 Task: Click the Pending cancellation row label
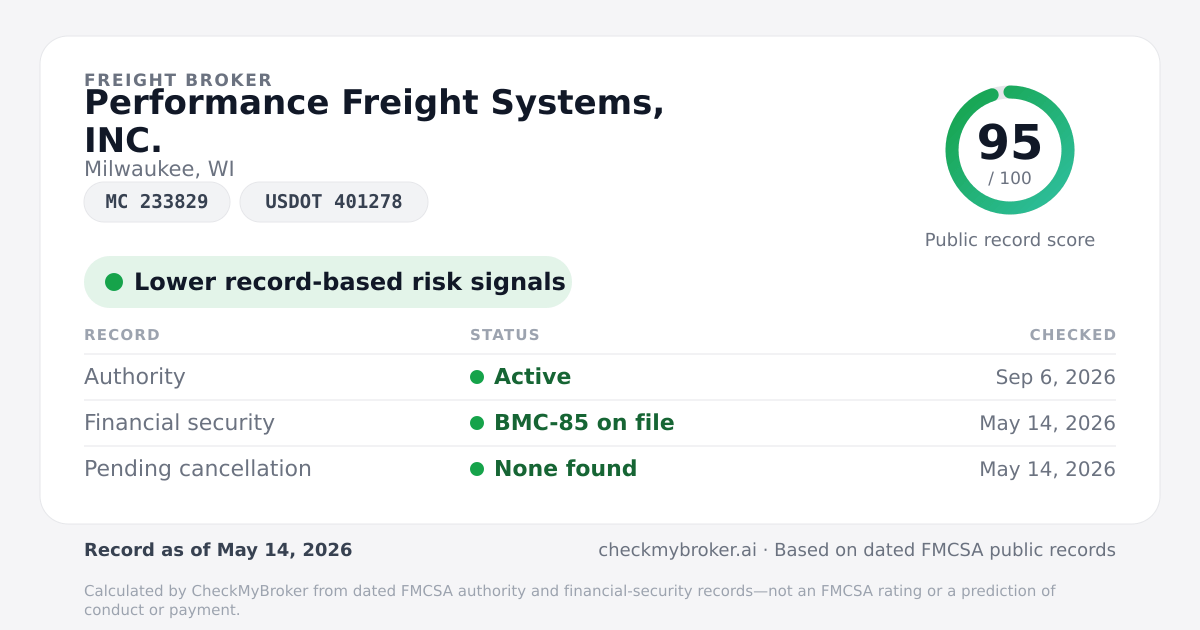tap(198, 469)
